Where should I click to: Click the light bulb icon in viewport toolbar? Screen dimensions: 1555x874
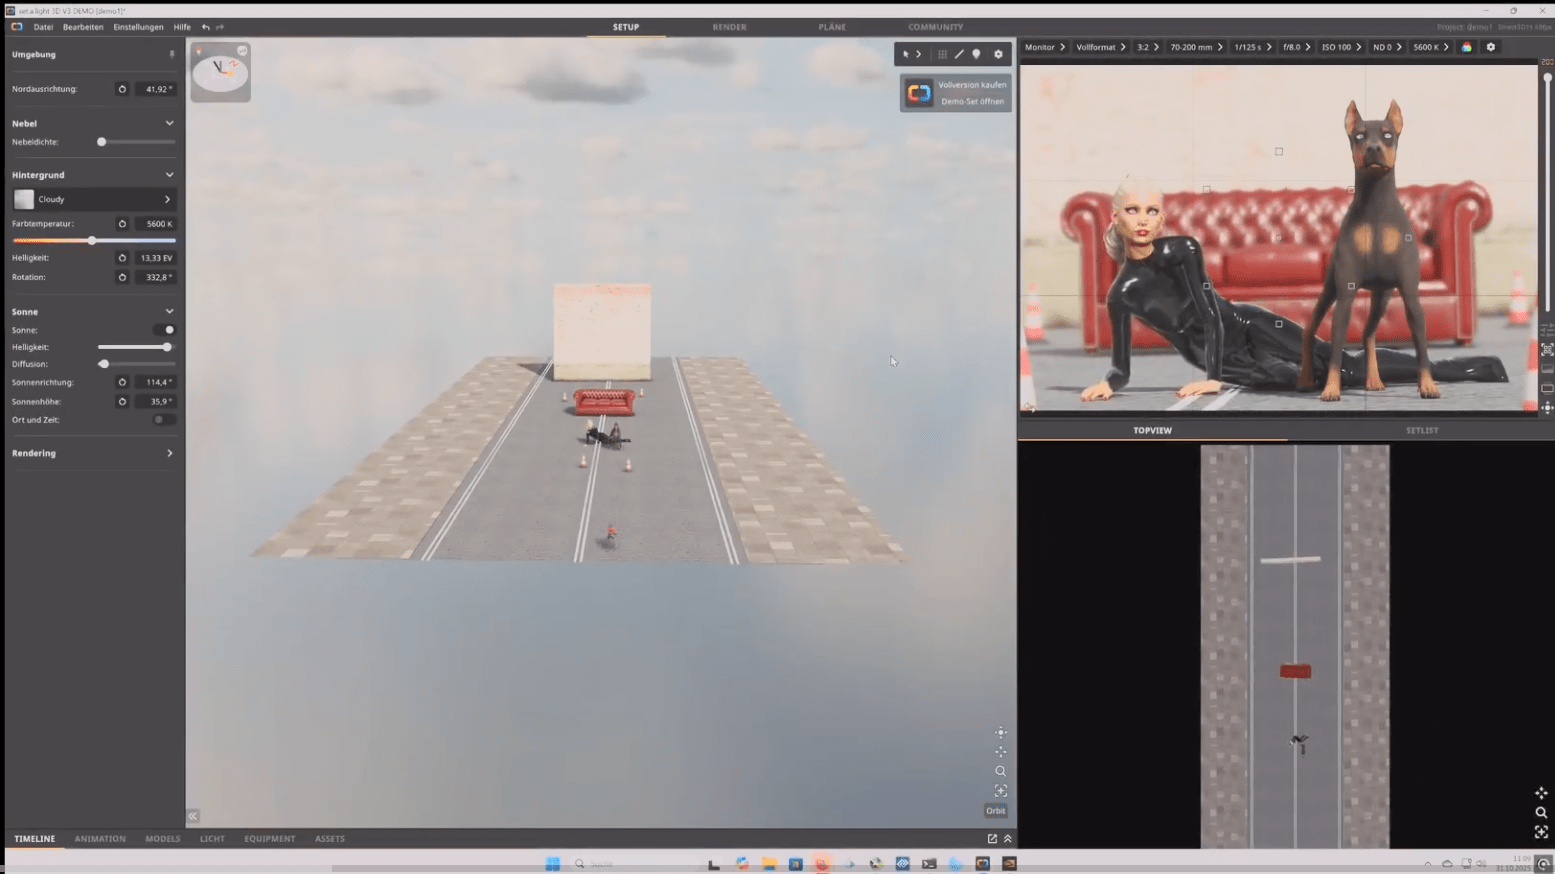pyautogui.click(x=977, y=54)
